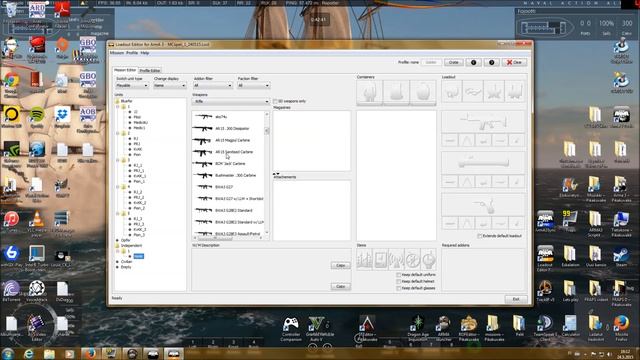Click the Exit button
Image resolution: width=640 pixels, height=360 pixels.
(516, 299)
